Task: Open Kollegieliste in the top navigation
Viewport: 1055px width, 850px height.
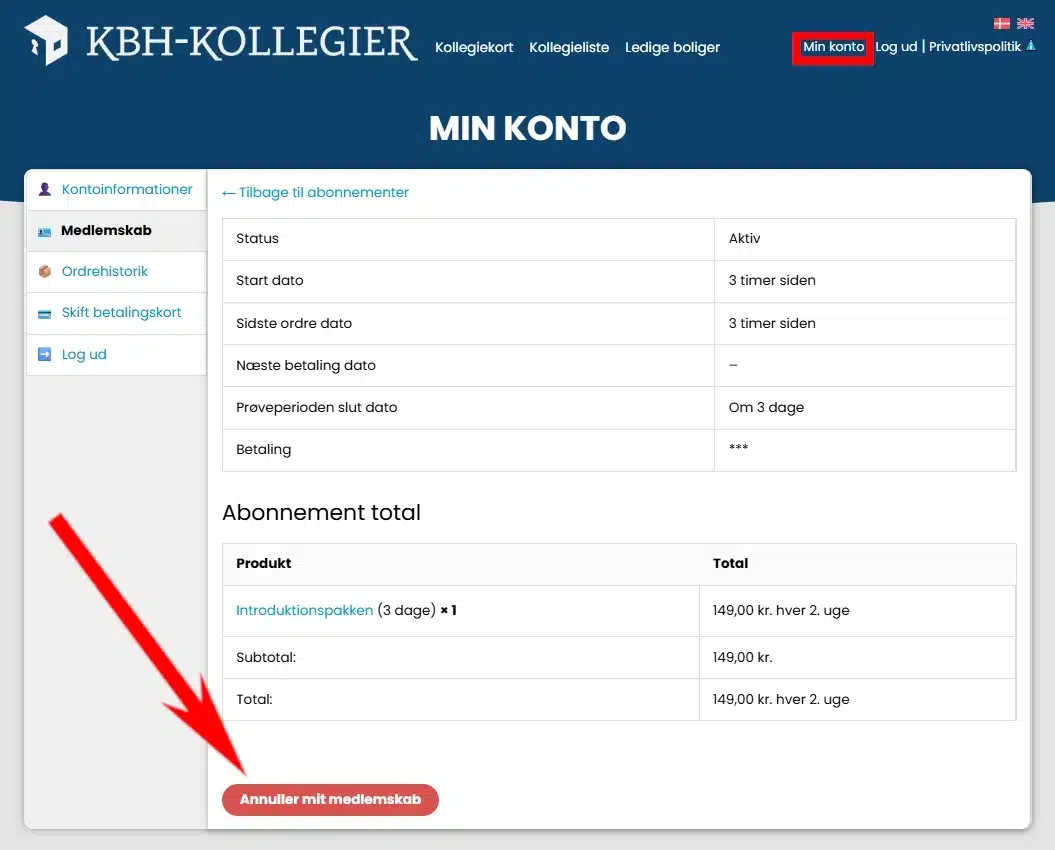Action: (569, 47)
